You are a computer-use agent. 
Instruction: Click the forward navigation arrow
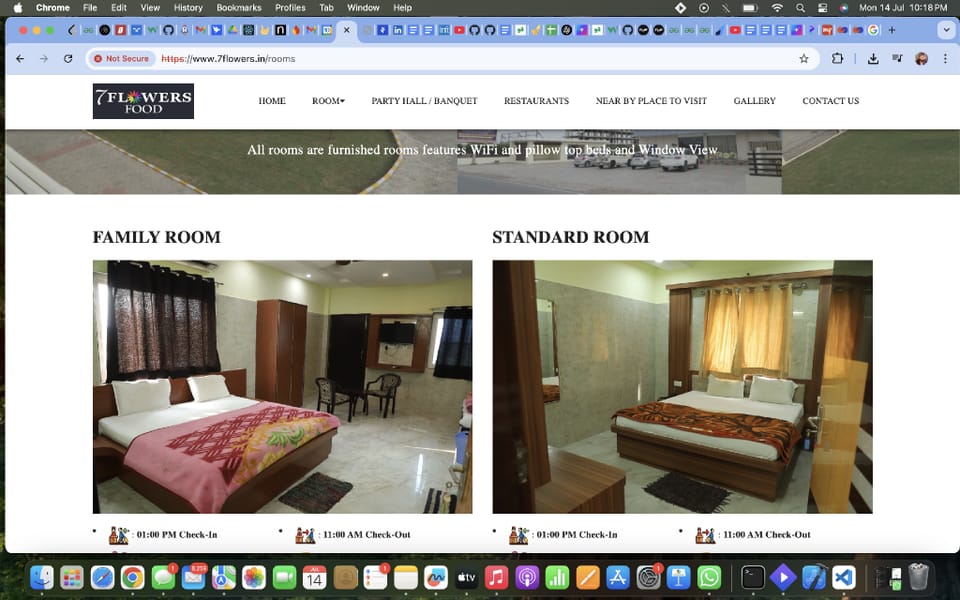43,59
